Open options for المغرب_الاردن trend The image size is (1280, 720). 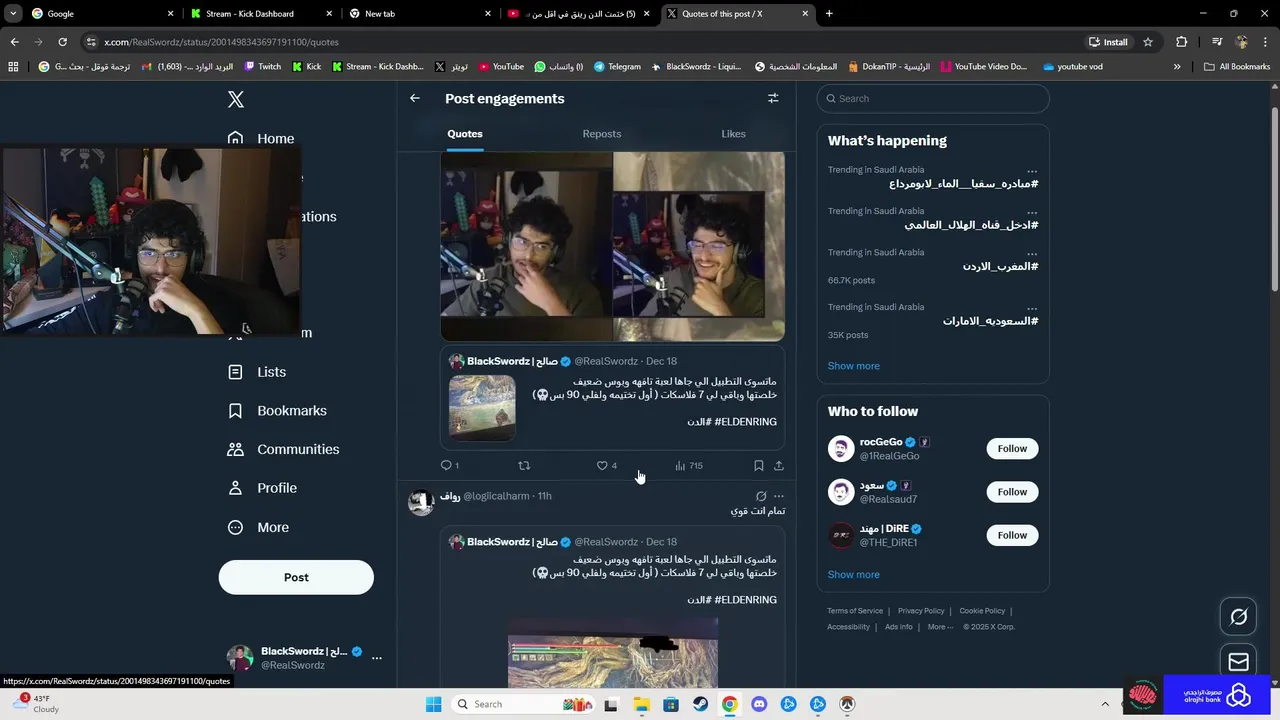pyautogui.click(x=1032, y=253)
